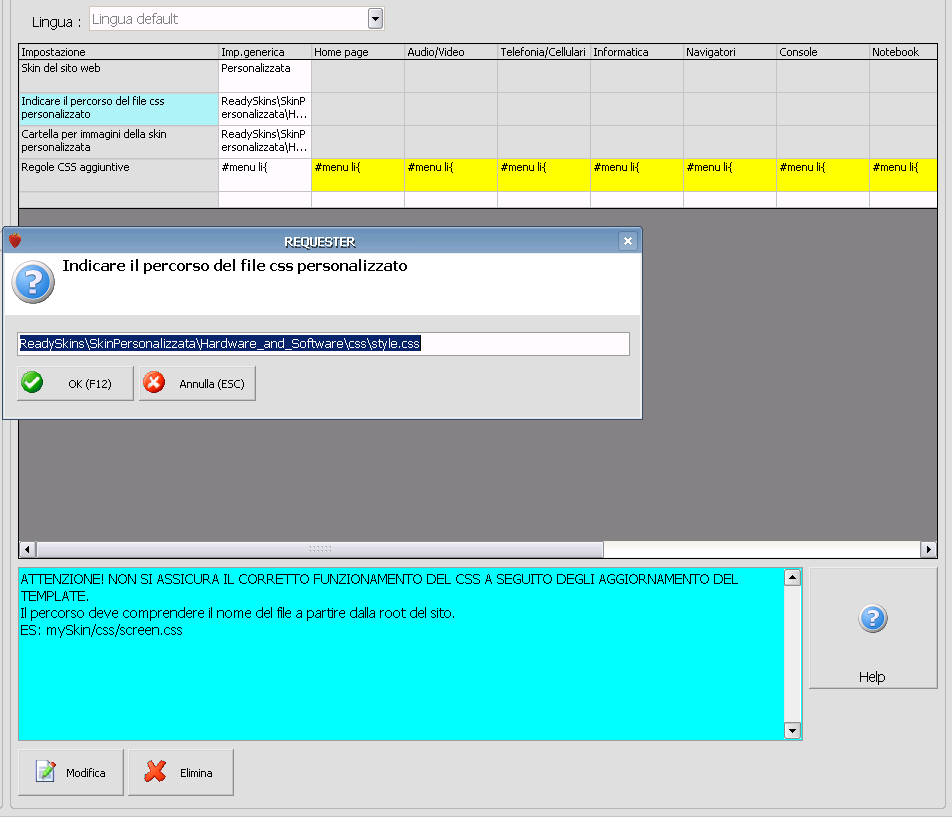Click the Lingua dropdown arrow

375,19
